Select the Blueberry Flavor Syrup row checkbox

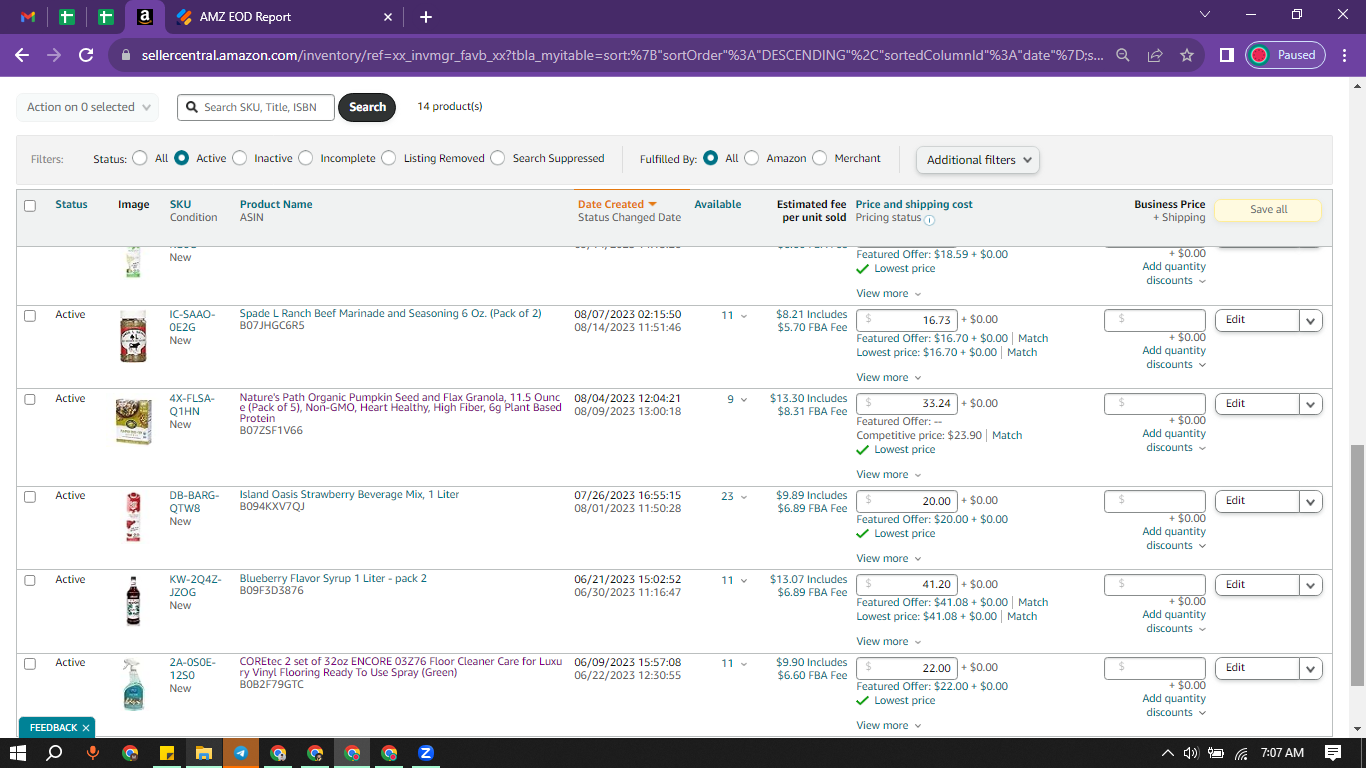(30, 581)
